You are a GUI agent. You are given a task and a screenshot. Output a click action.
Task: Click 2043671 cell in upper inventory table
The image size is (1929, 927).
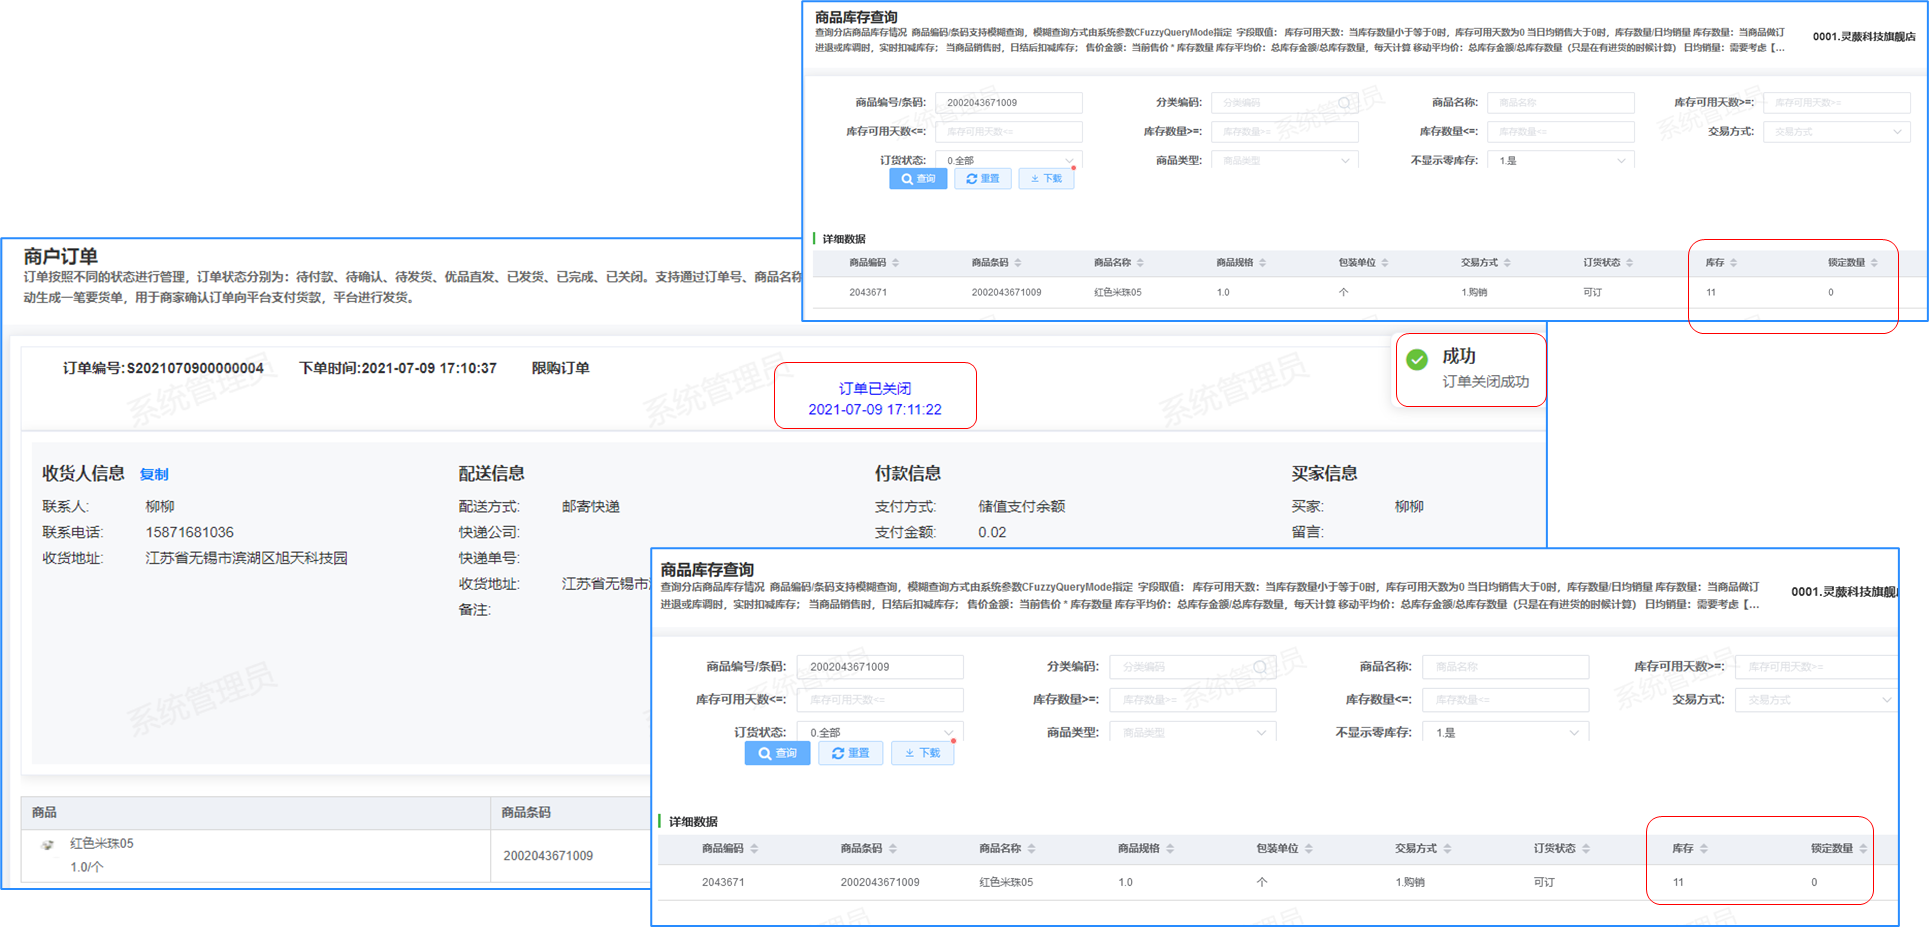[868, 293]
